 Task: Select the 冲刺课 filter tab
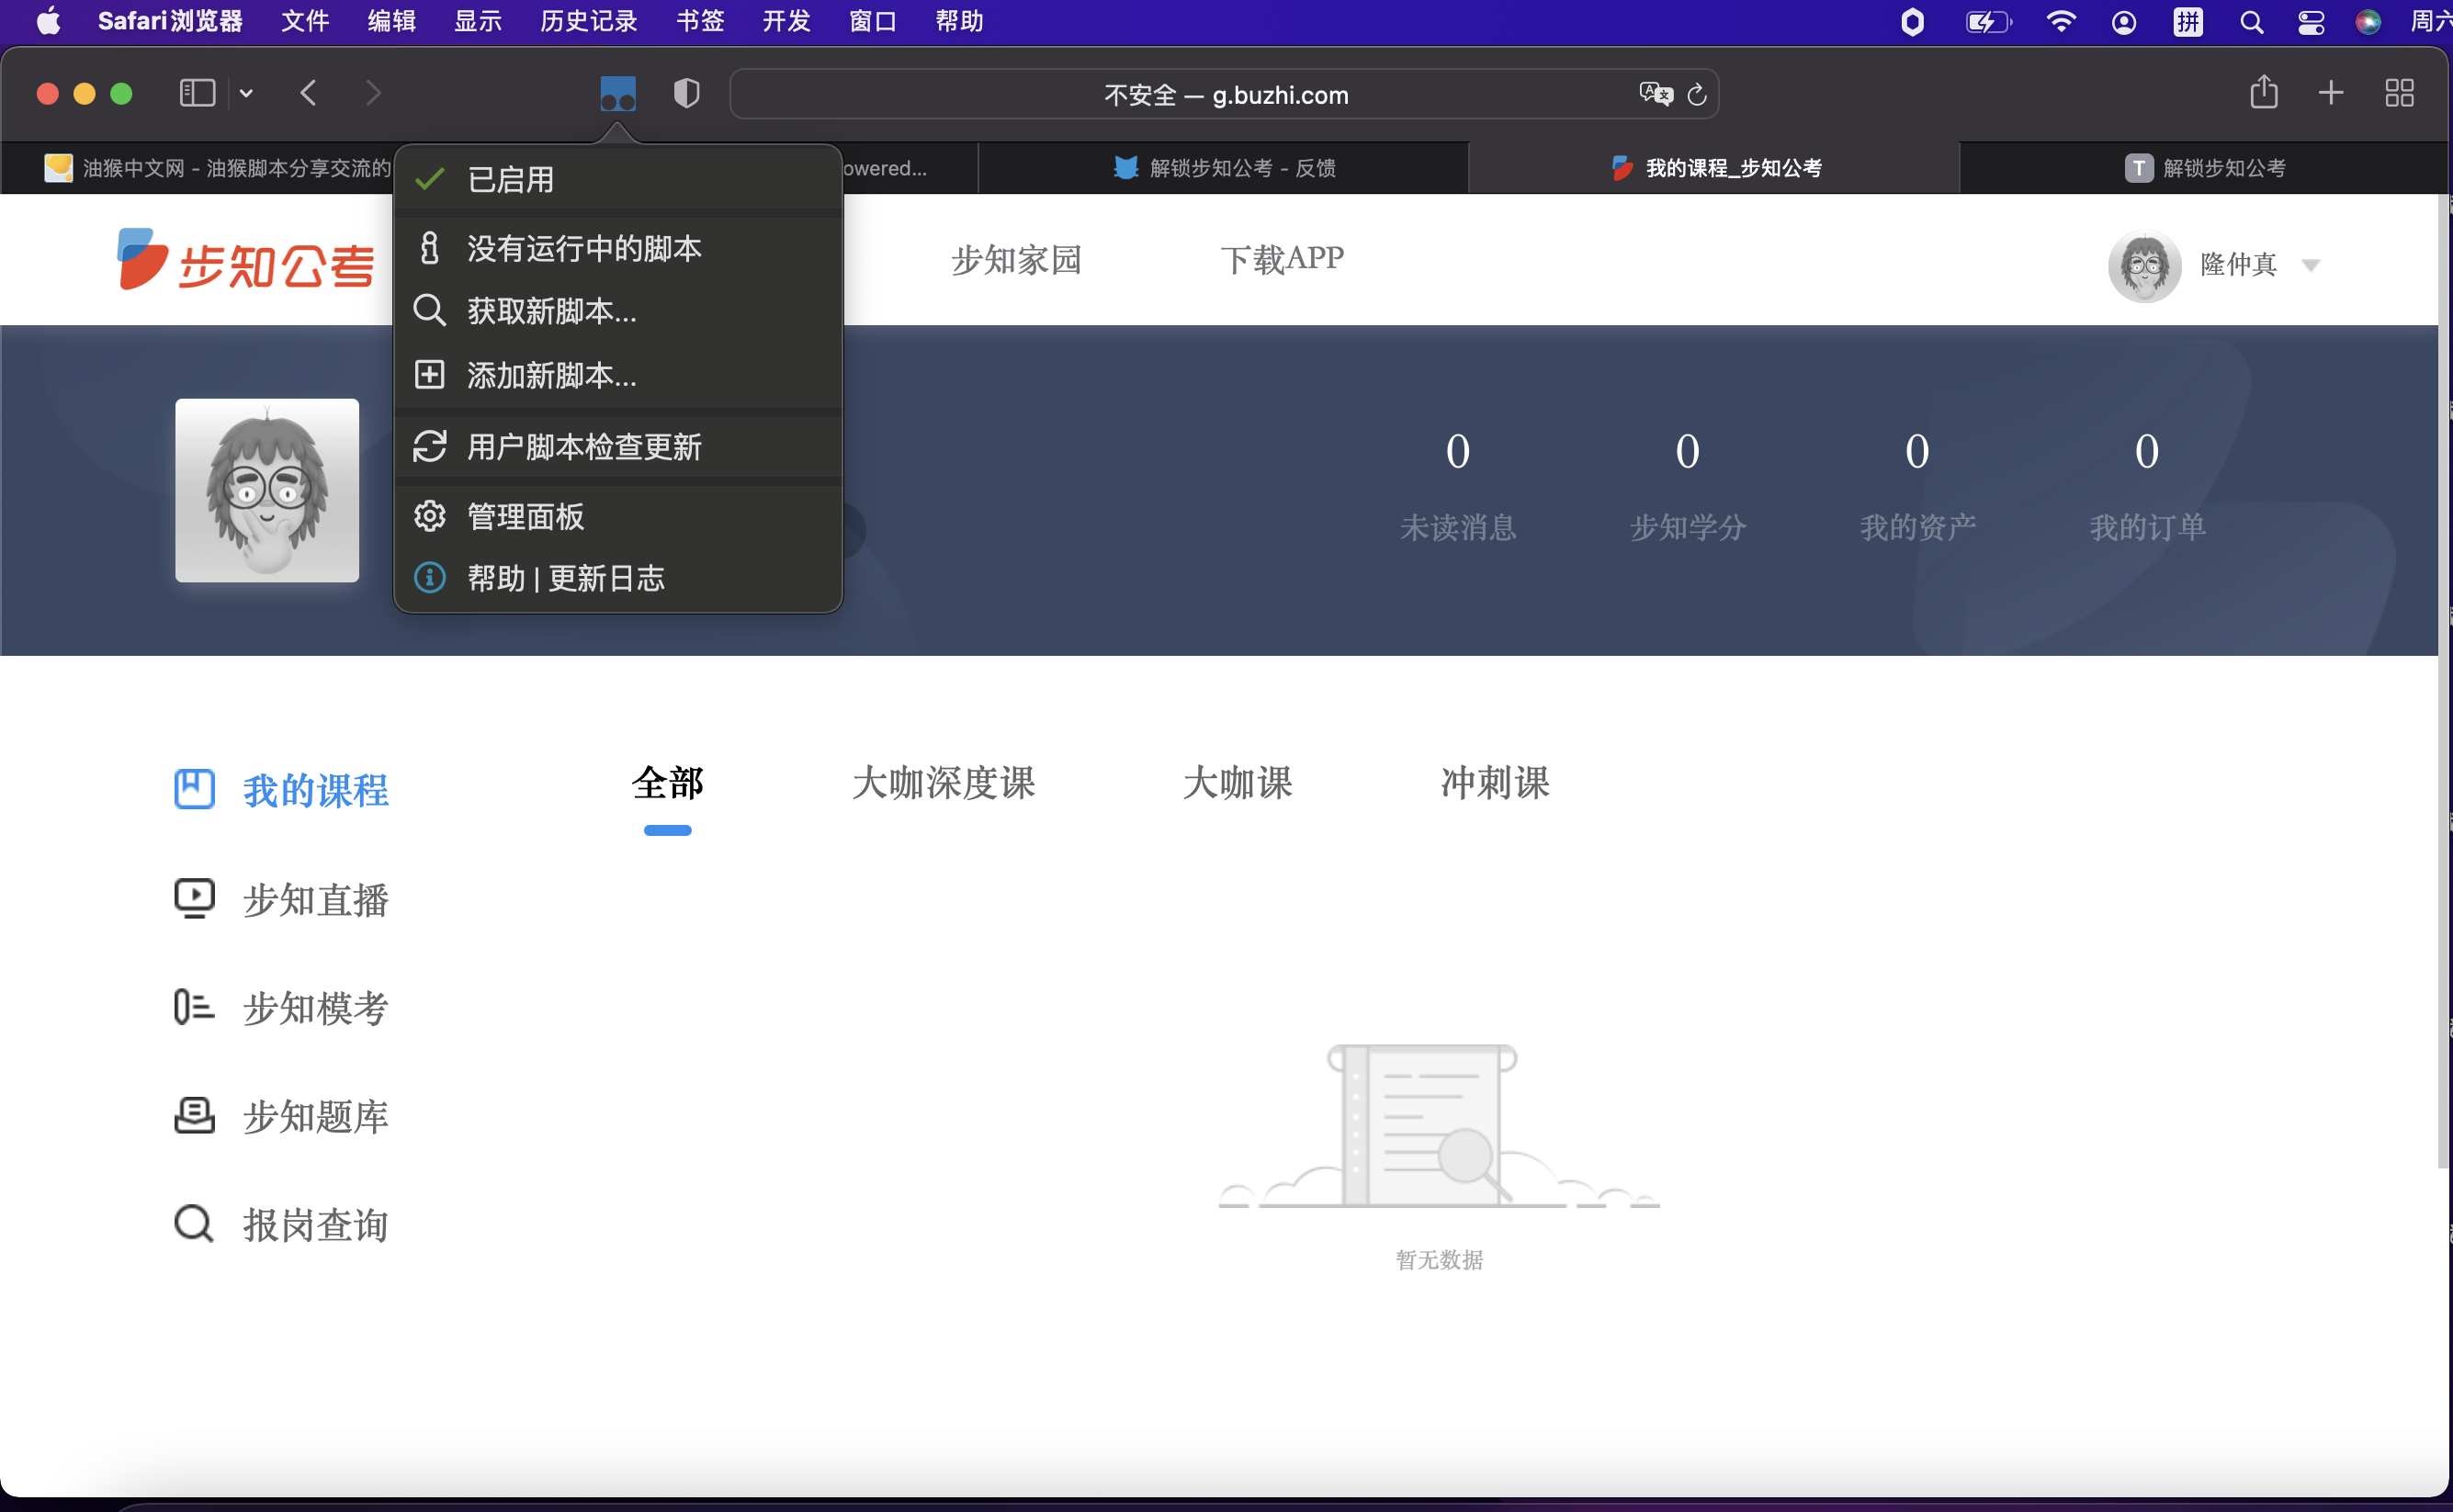1495,783
